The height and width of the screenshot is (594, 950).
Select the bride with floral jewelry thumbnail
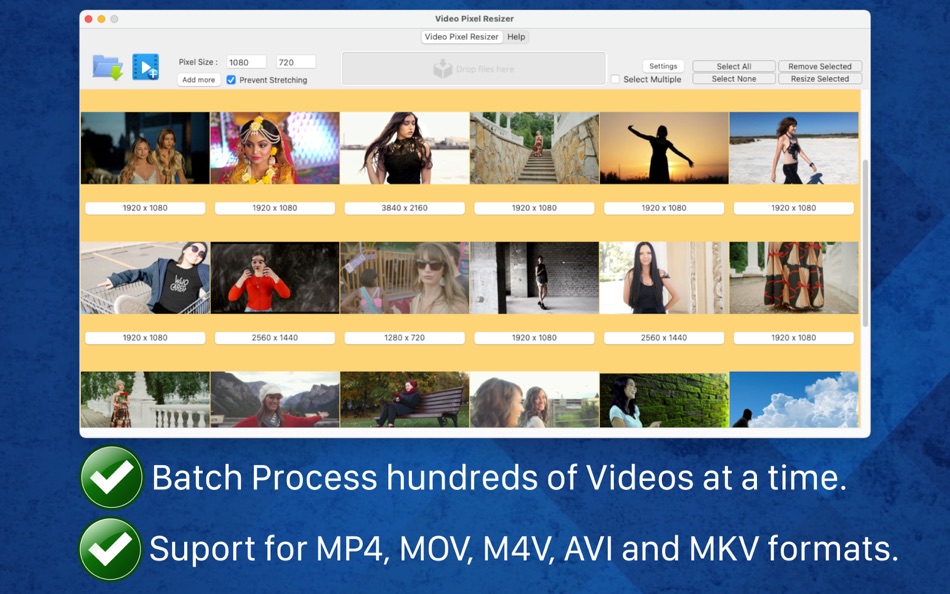click(x=275, y=148)
